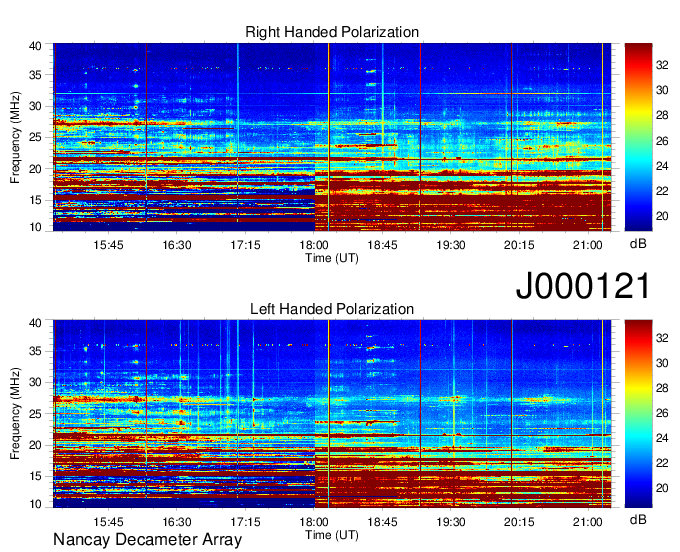680x552 pixels.
Task: Click Frequency (MHz) label of Left Handed plot
Action: pyautogui.click(x=15, y=414)
